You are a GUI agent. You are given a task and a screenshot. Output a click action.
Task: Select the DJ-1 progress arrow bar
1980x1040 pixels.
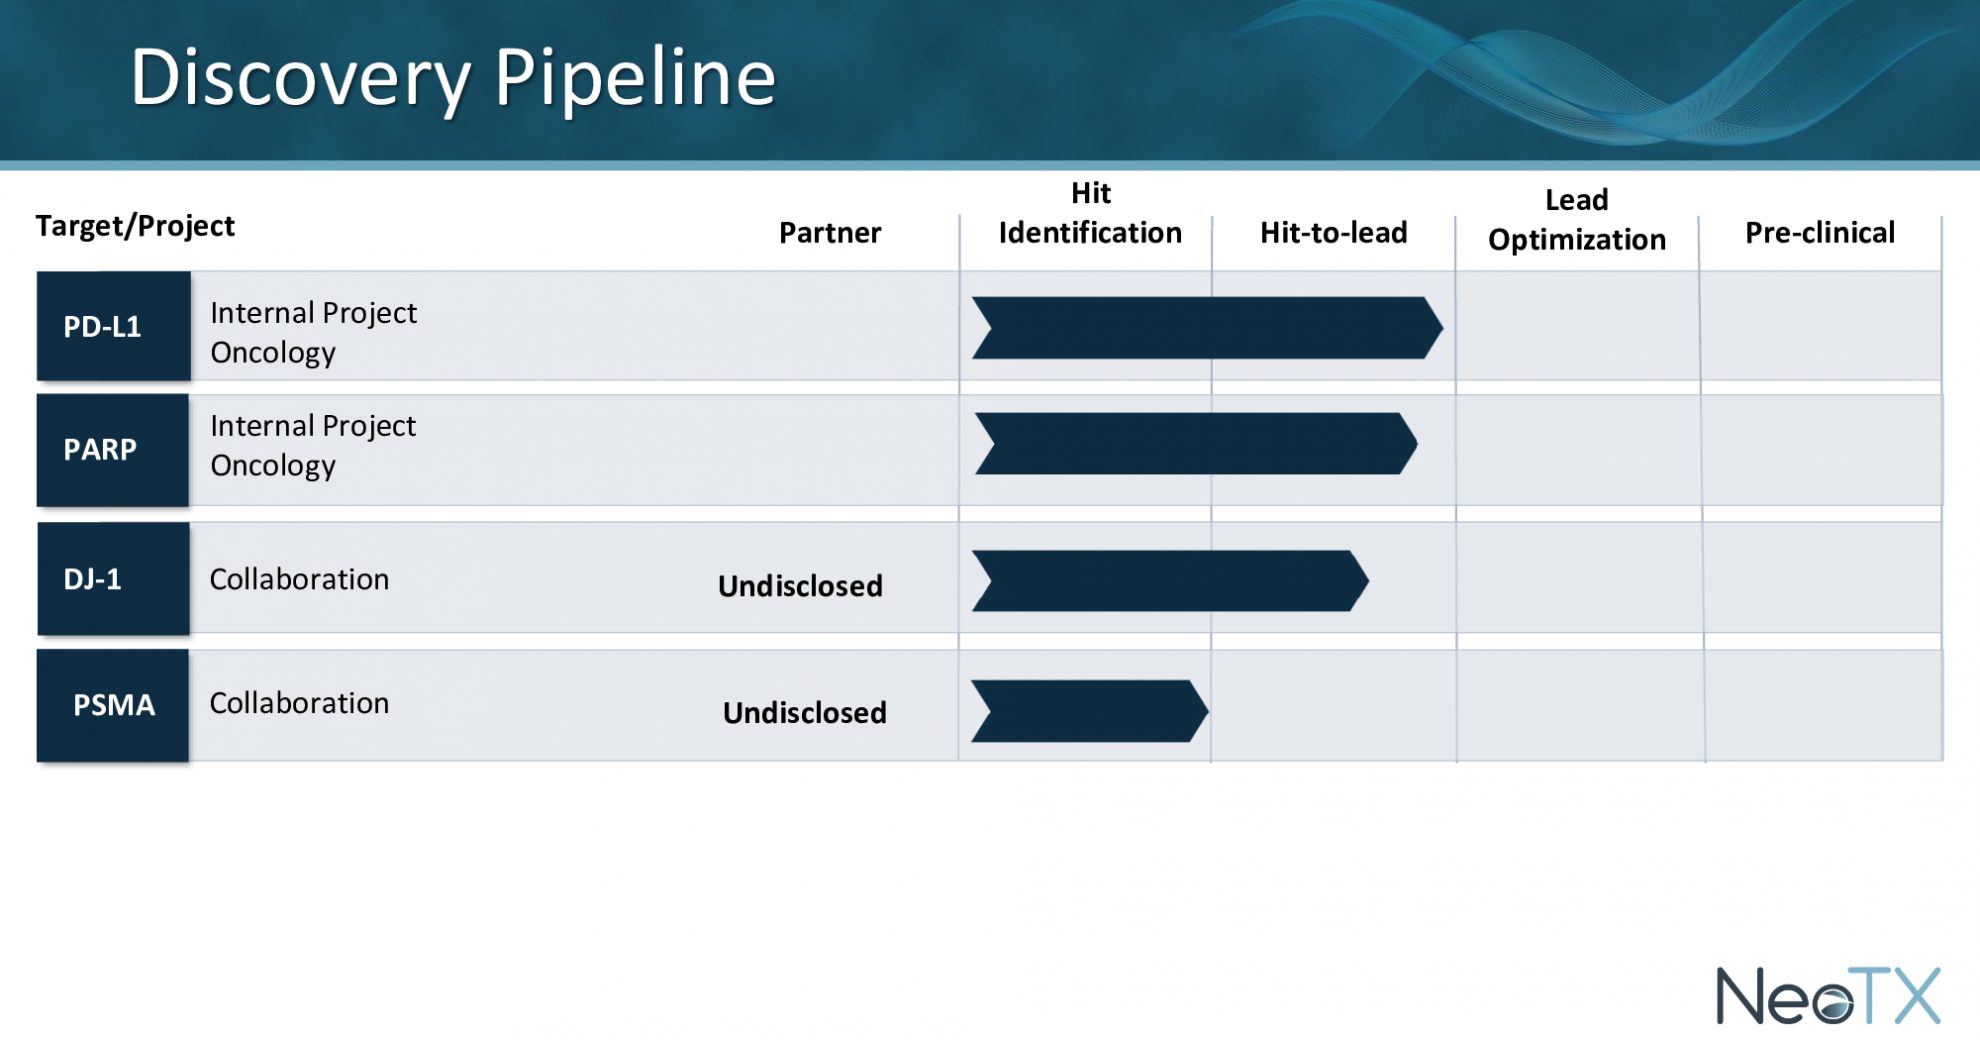tap(1169, 581)
